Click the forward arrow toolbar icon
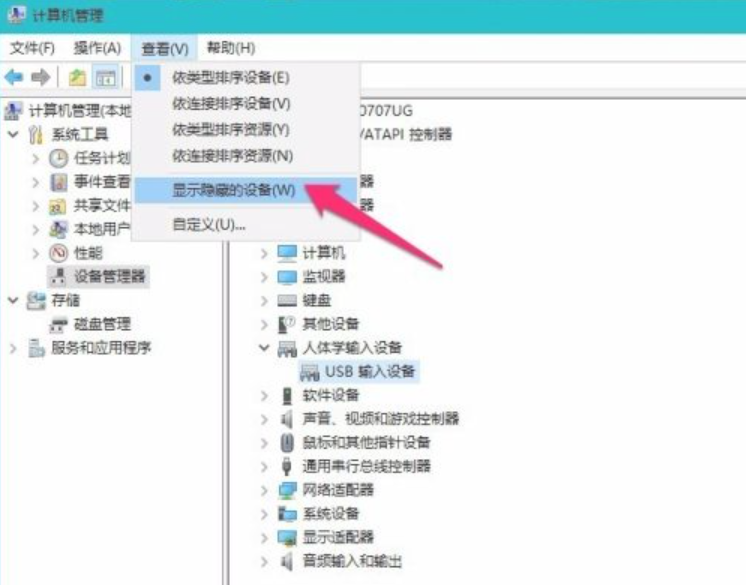Viewport: 746px width, 585px height. point(40,77)
